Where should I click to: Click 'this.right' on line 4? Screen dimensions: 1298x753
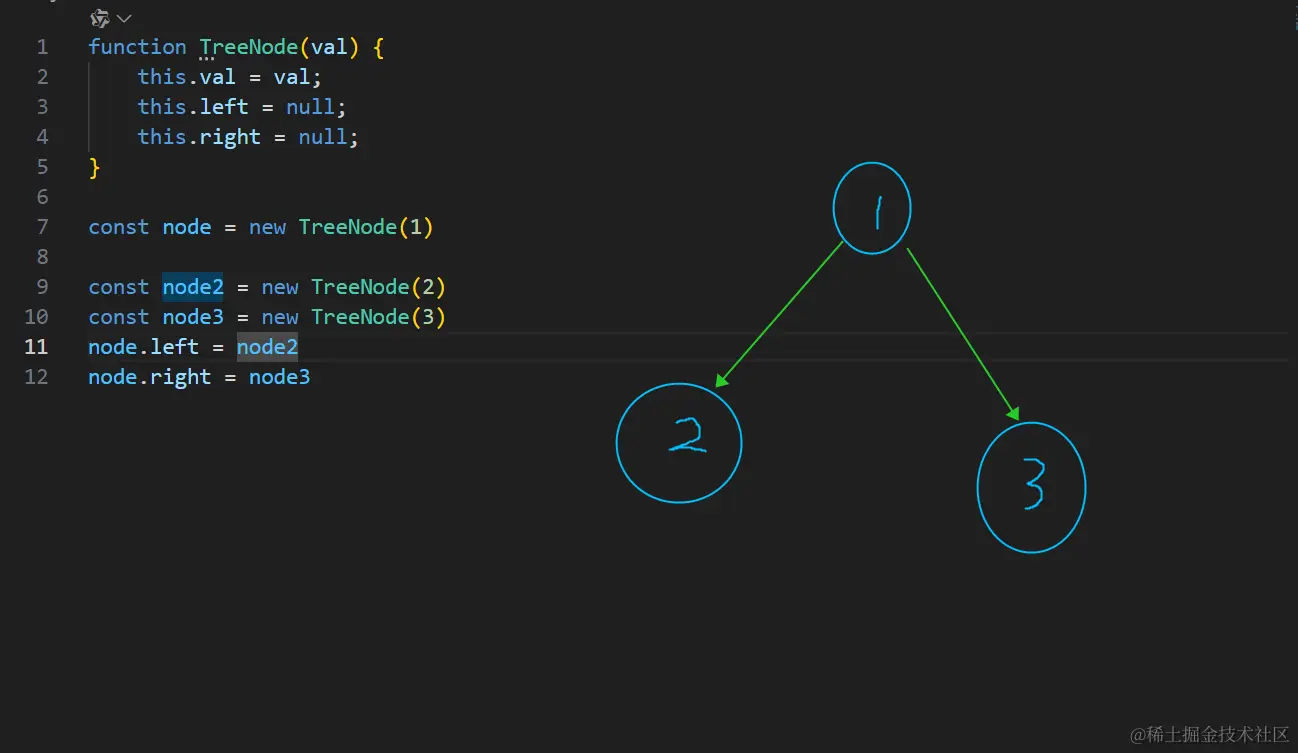199,137
